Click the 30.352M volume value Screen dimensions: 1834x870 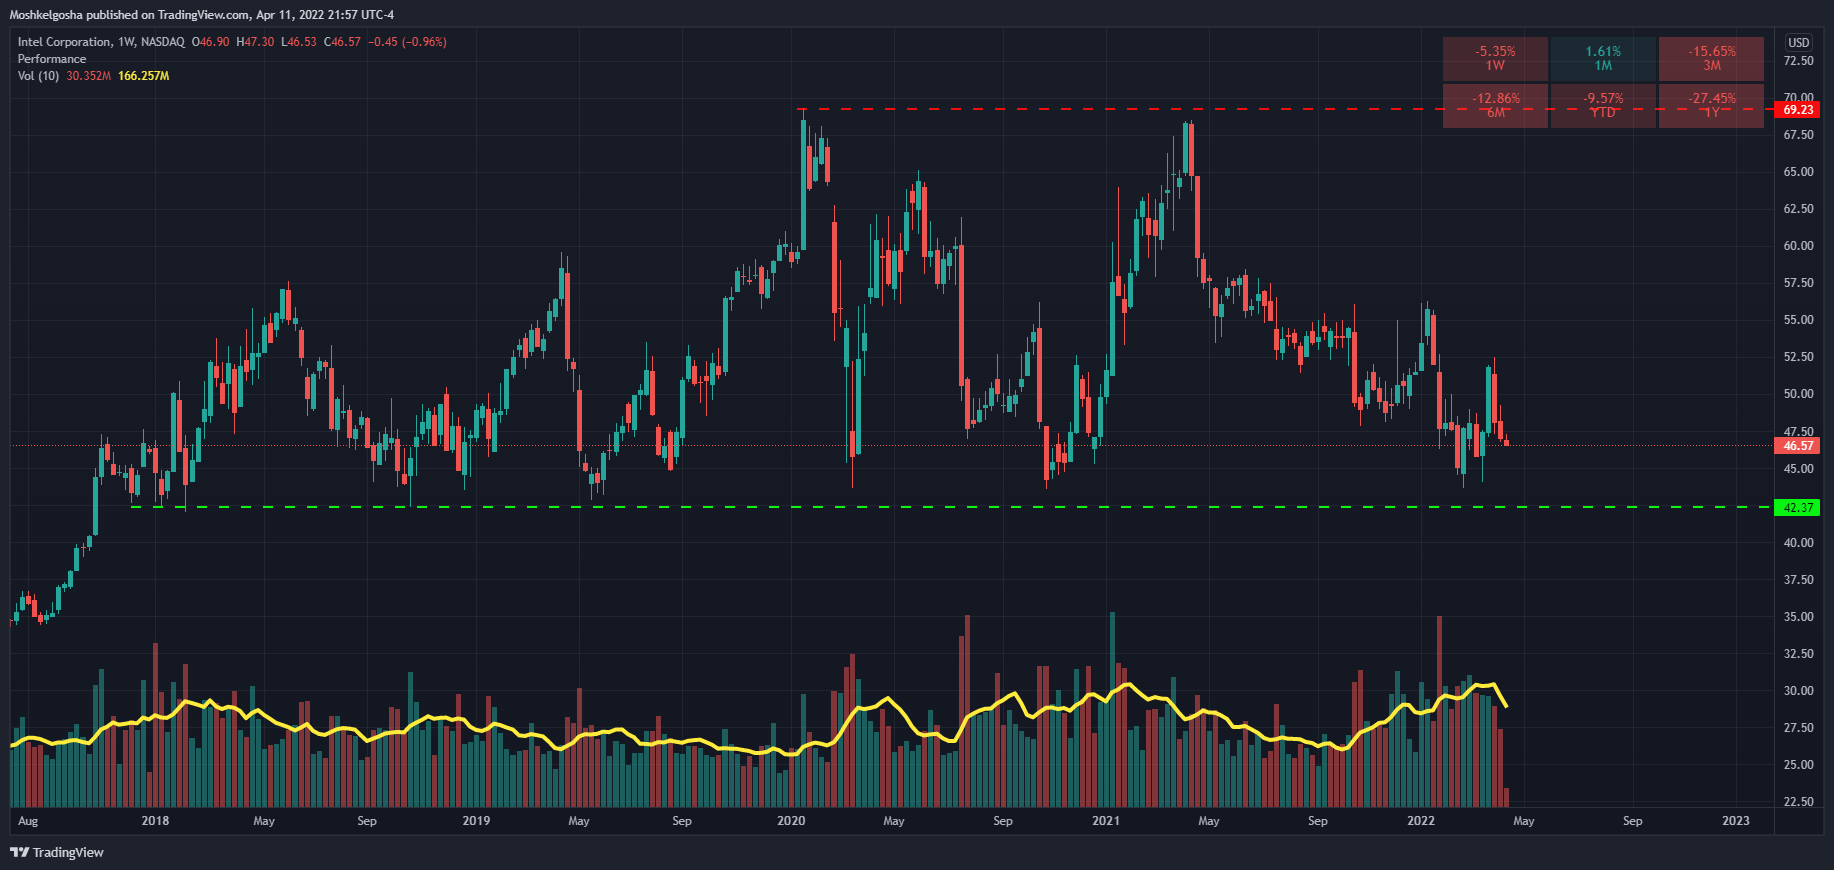(x=88, y=76)
